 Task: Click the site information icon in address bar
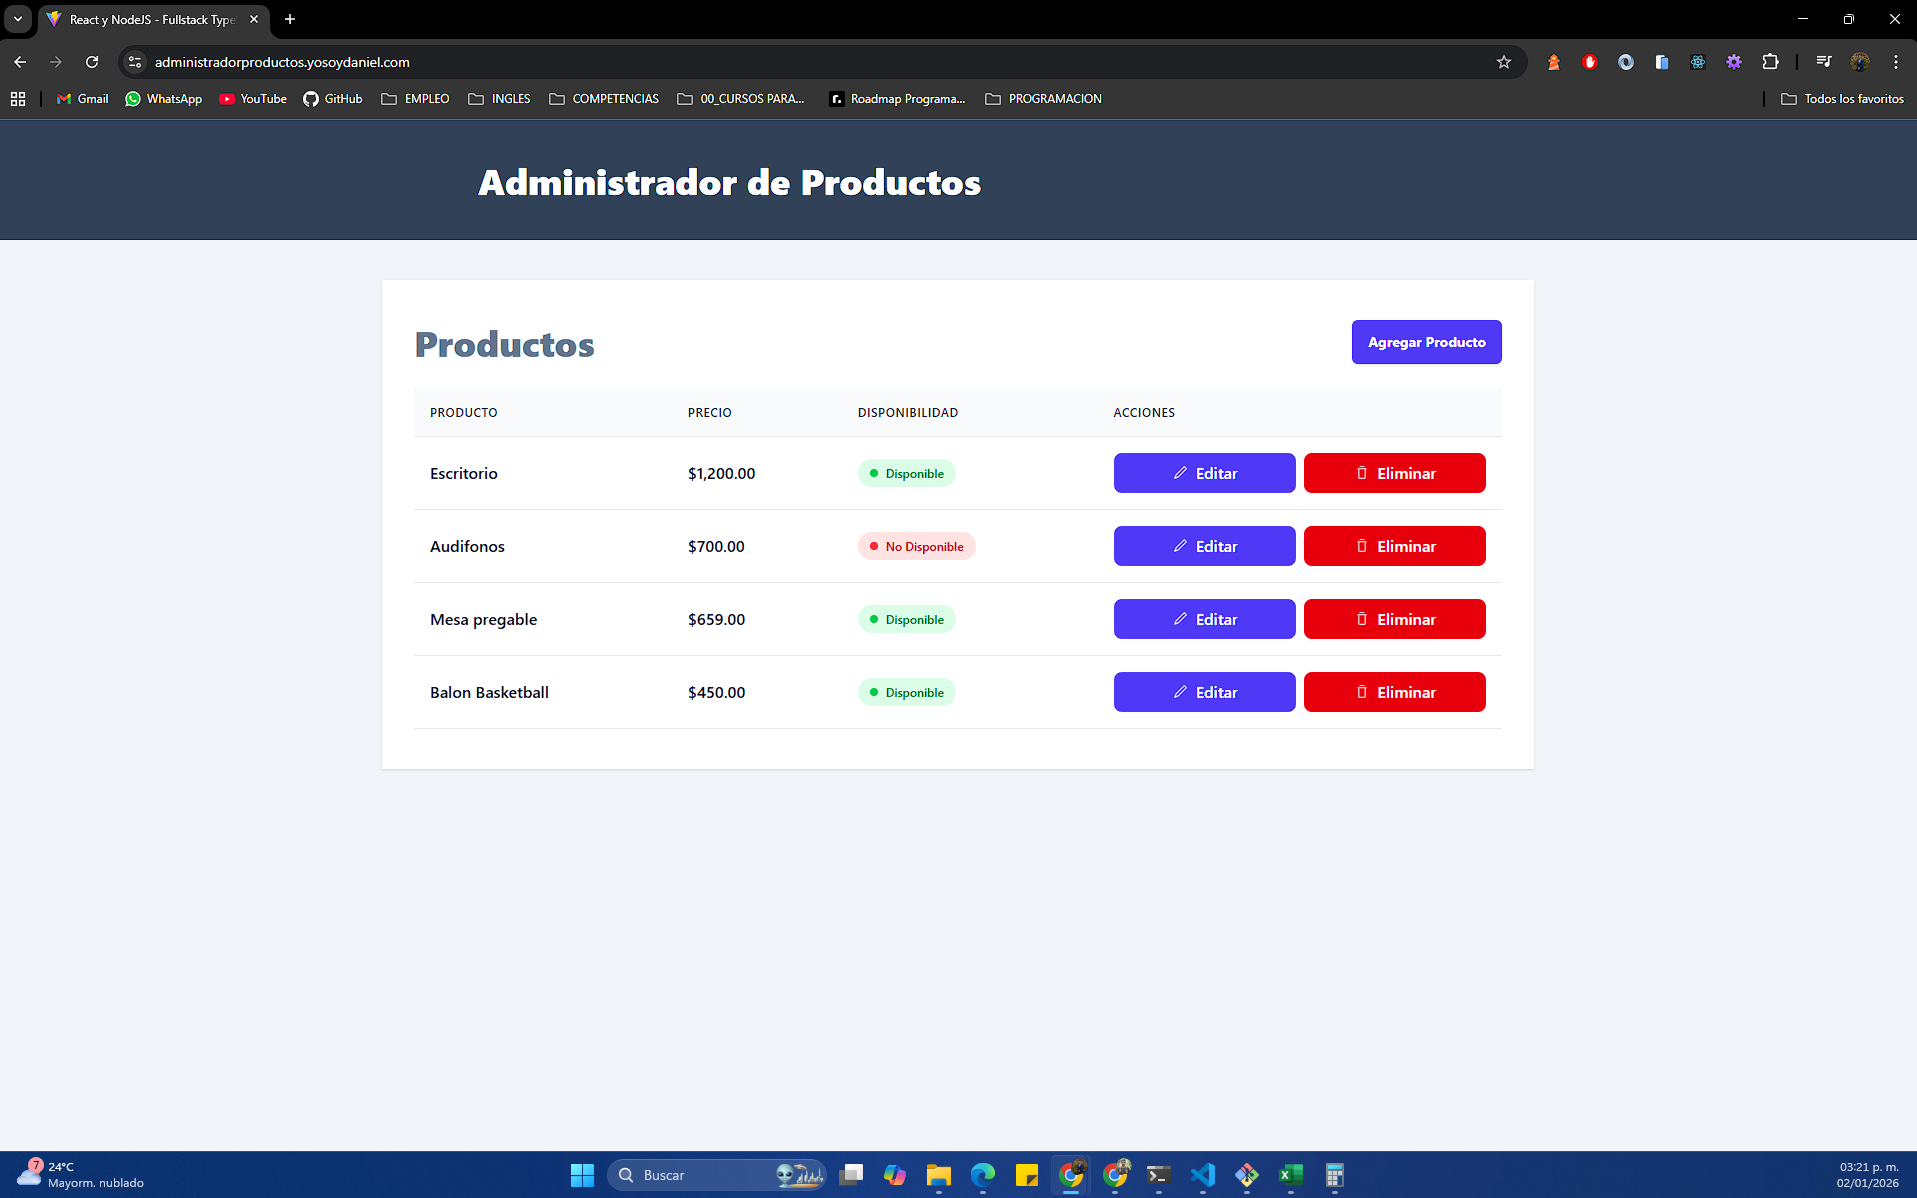coord(135,62)
